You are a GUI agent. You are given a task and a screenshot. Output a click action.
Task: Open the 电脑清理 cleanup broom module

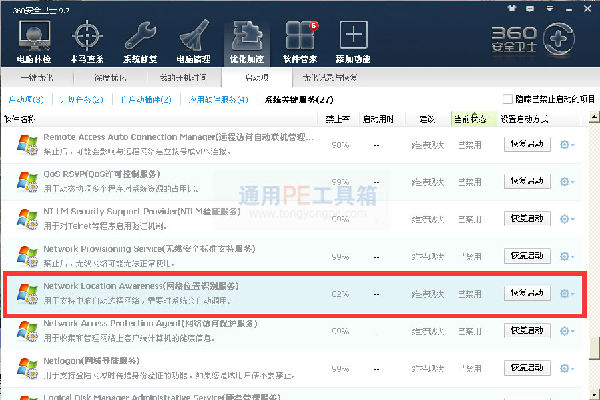pos(194,41)
